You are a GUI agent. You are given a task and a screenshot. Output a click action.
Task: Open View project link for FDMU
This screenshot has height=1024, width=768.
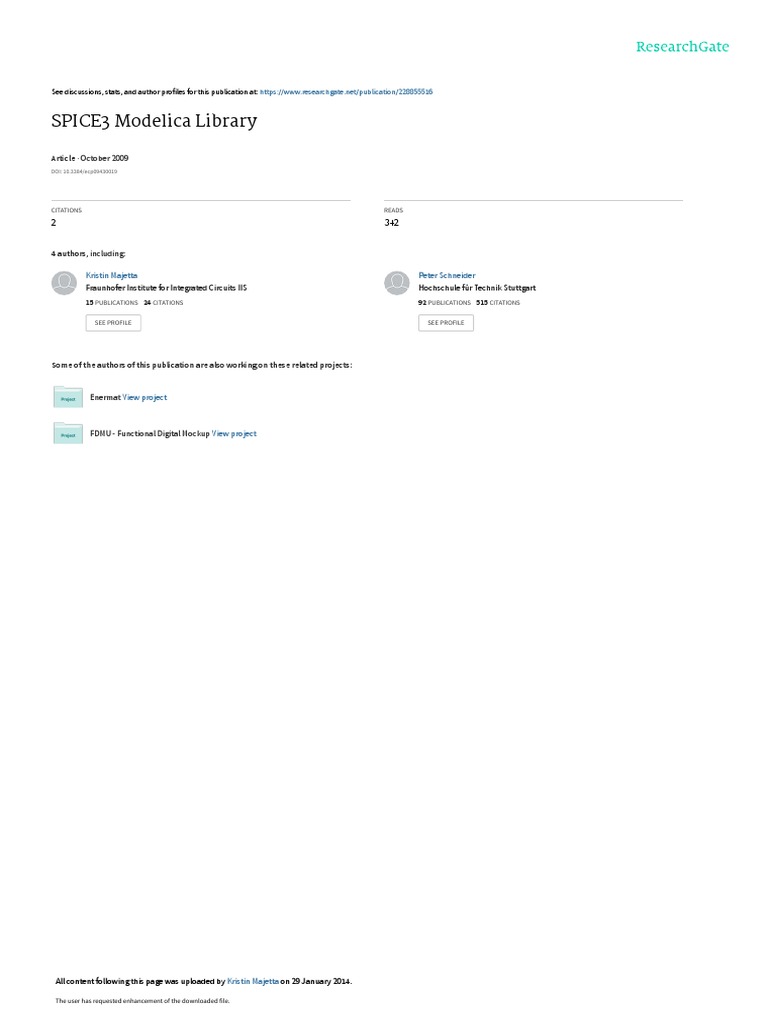pos(234,434)
